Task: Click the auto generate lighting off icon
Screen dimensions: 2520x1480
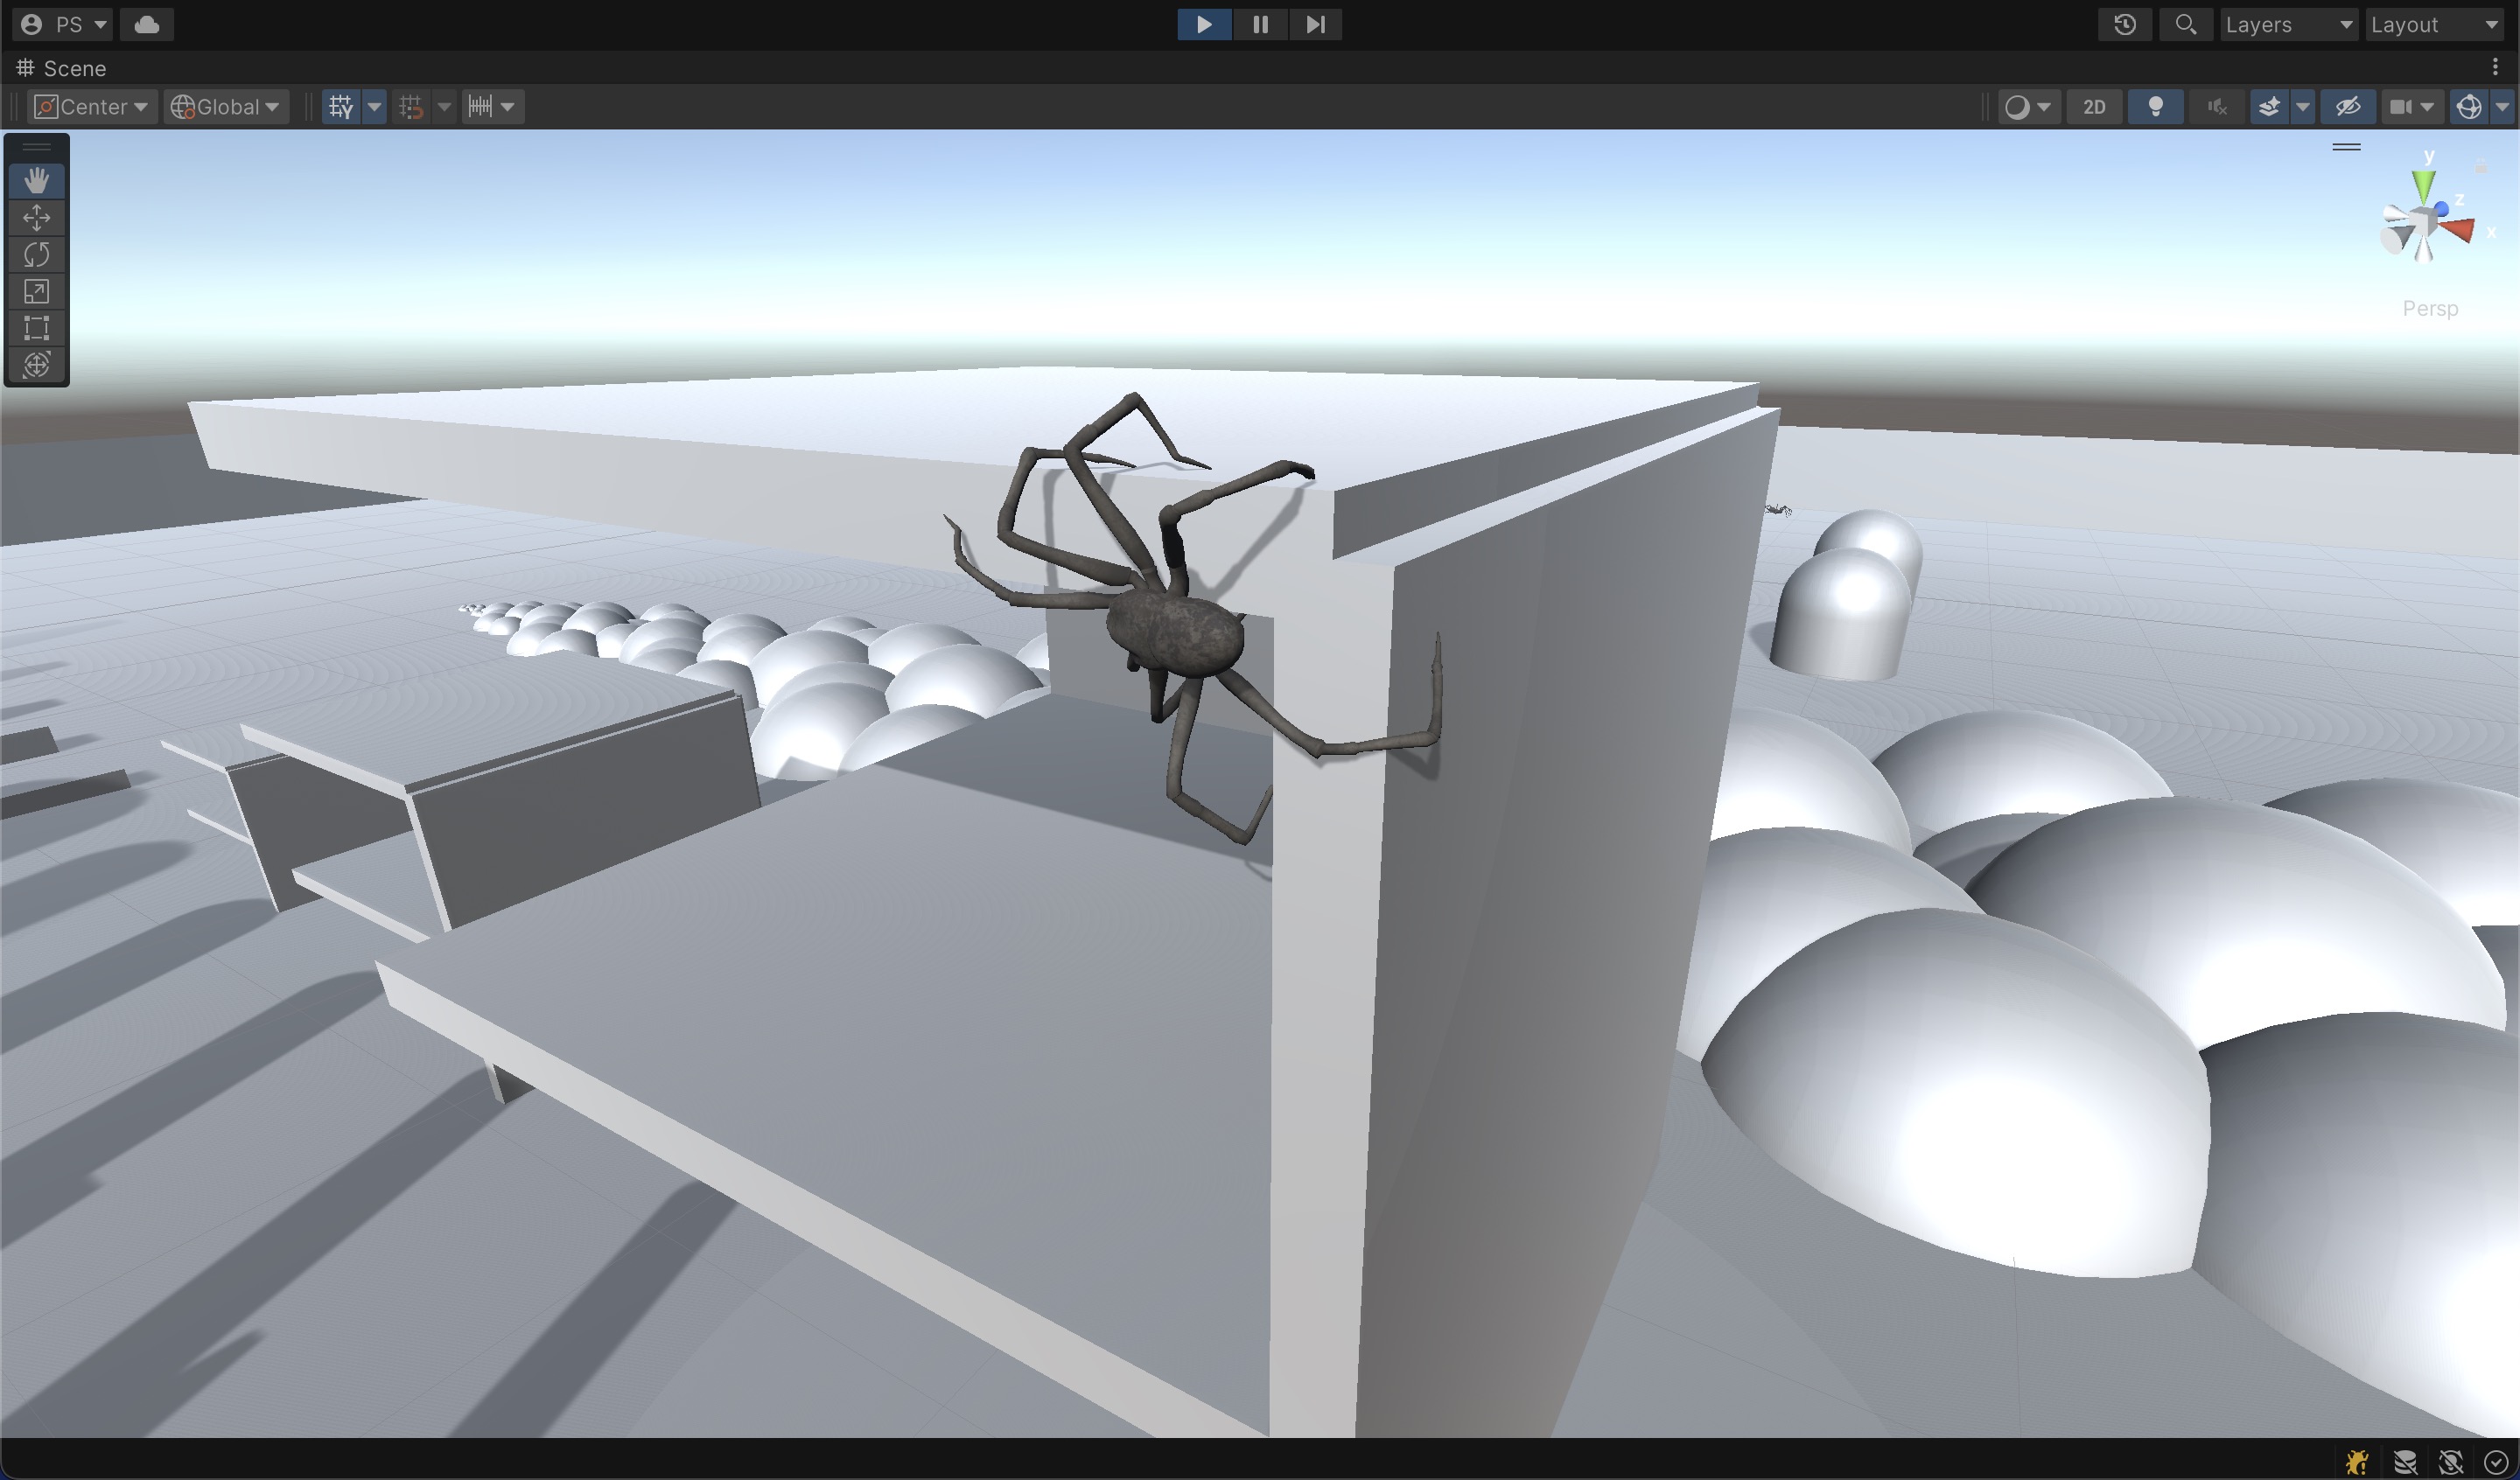Action: coord(2451,1462)
